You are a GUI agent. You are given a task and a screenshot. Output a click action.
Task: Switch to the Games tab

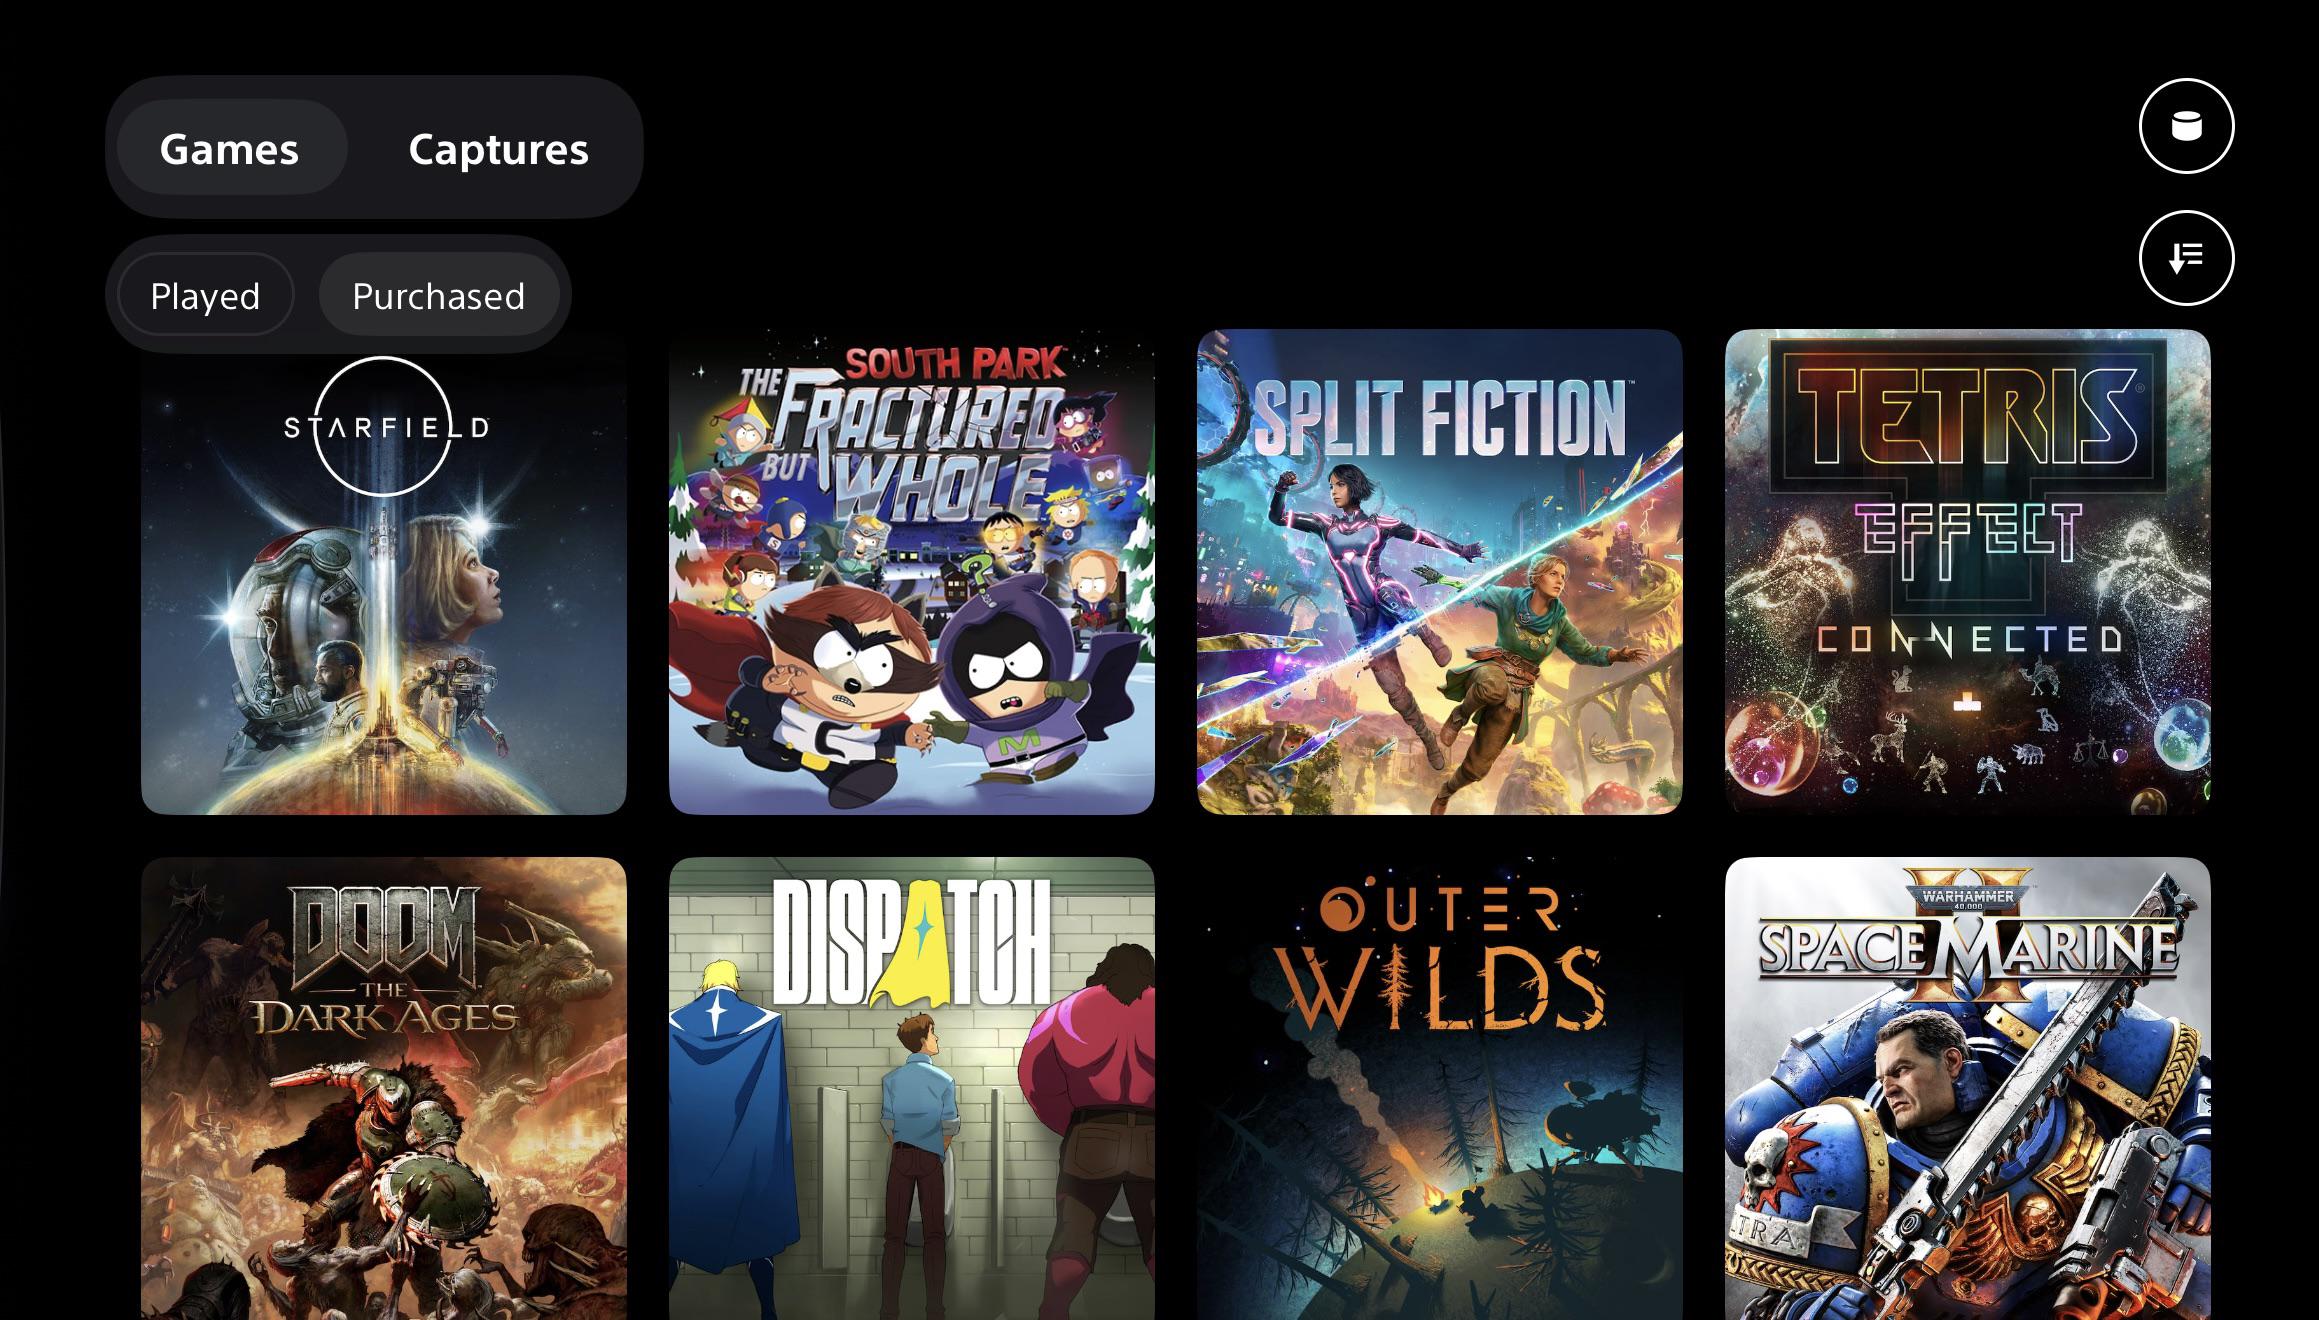click(231, 147)
